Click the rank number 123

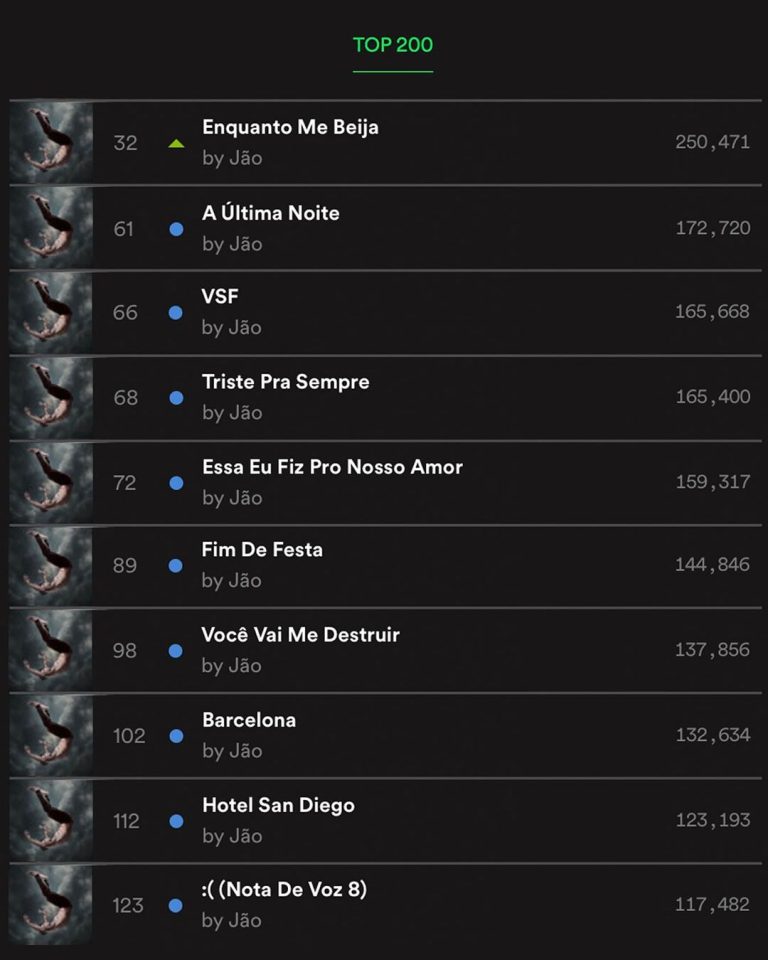[128, 906]
